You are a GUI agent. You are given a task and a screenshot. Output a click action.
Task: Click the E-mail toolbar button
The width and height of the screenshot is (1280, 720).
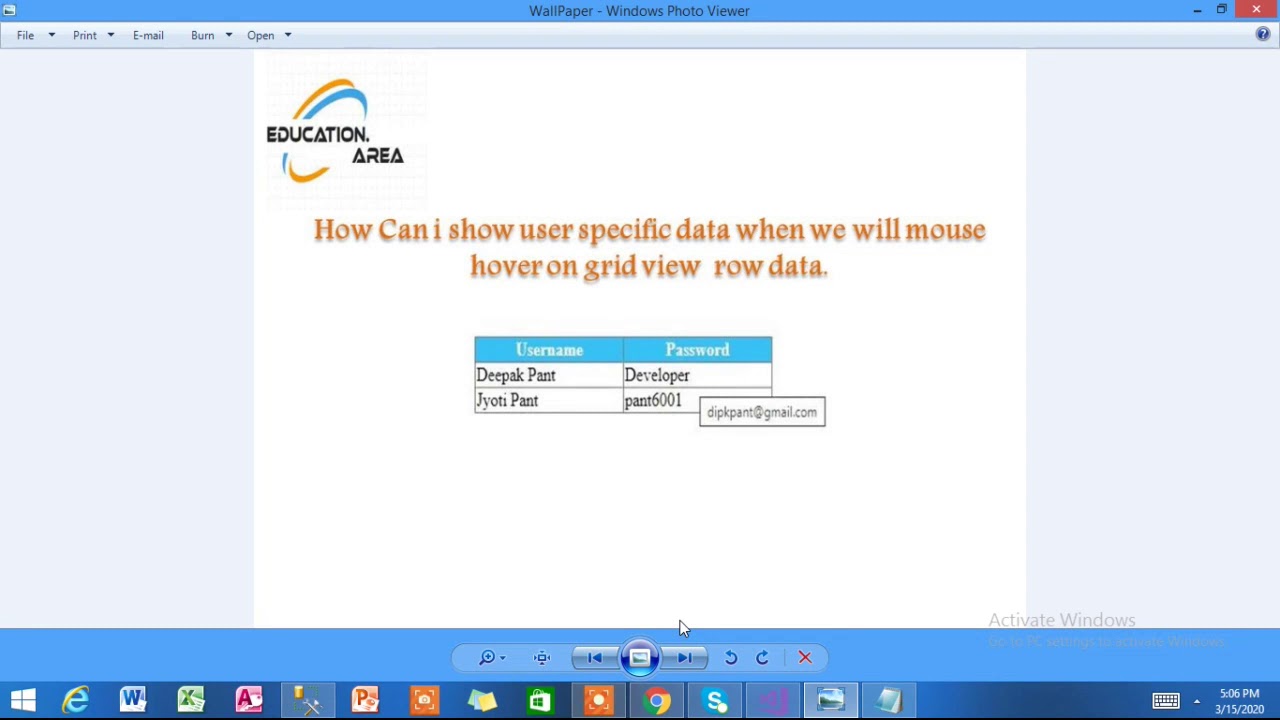(148, 35)
